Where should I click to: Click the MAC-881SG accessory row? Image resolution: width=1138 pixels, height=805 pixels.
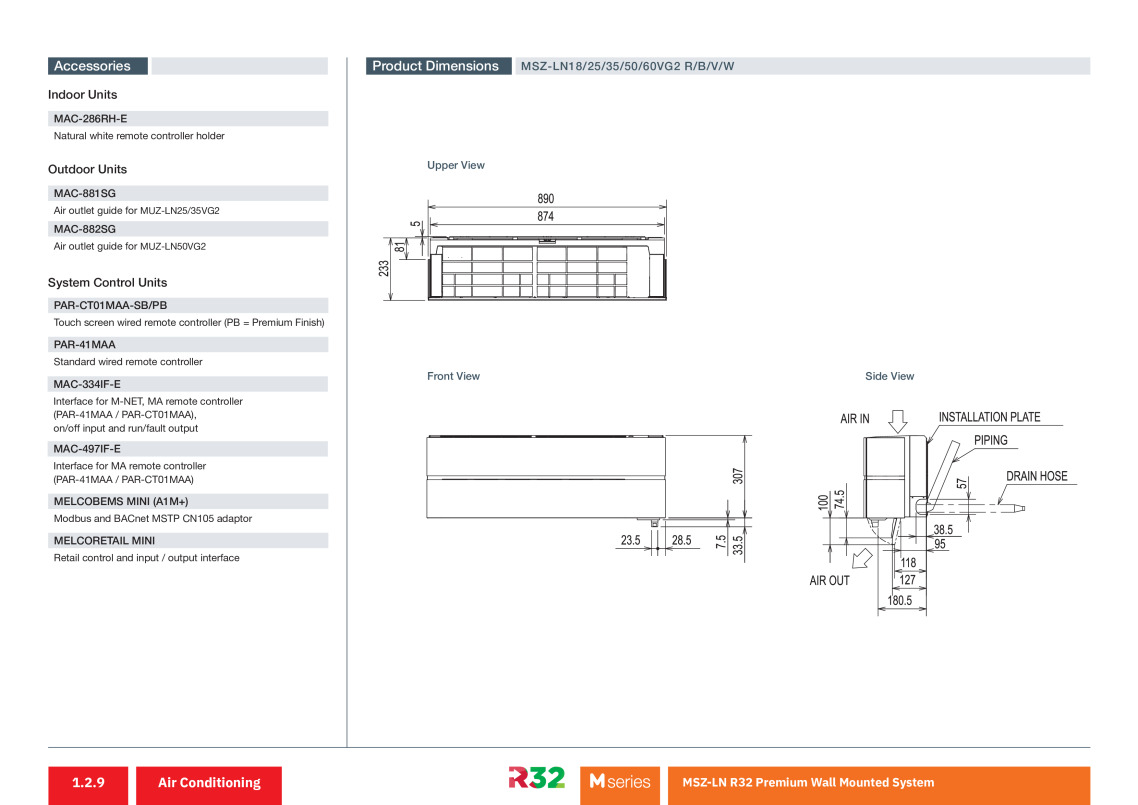coord(188,193)
